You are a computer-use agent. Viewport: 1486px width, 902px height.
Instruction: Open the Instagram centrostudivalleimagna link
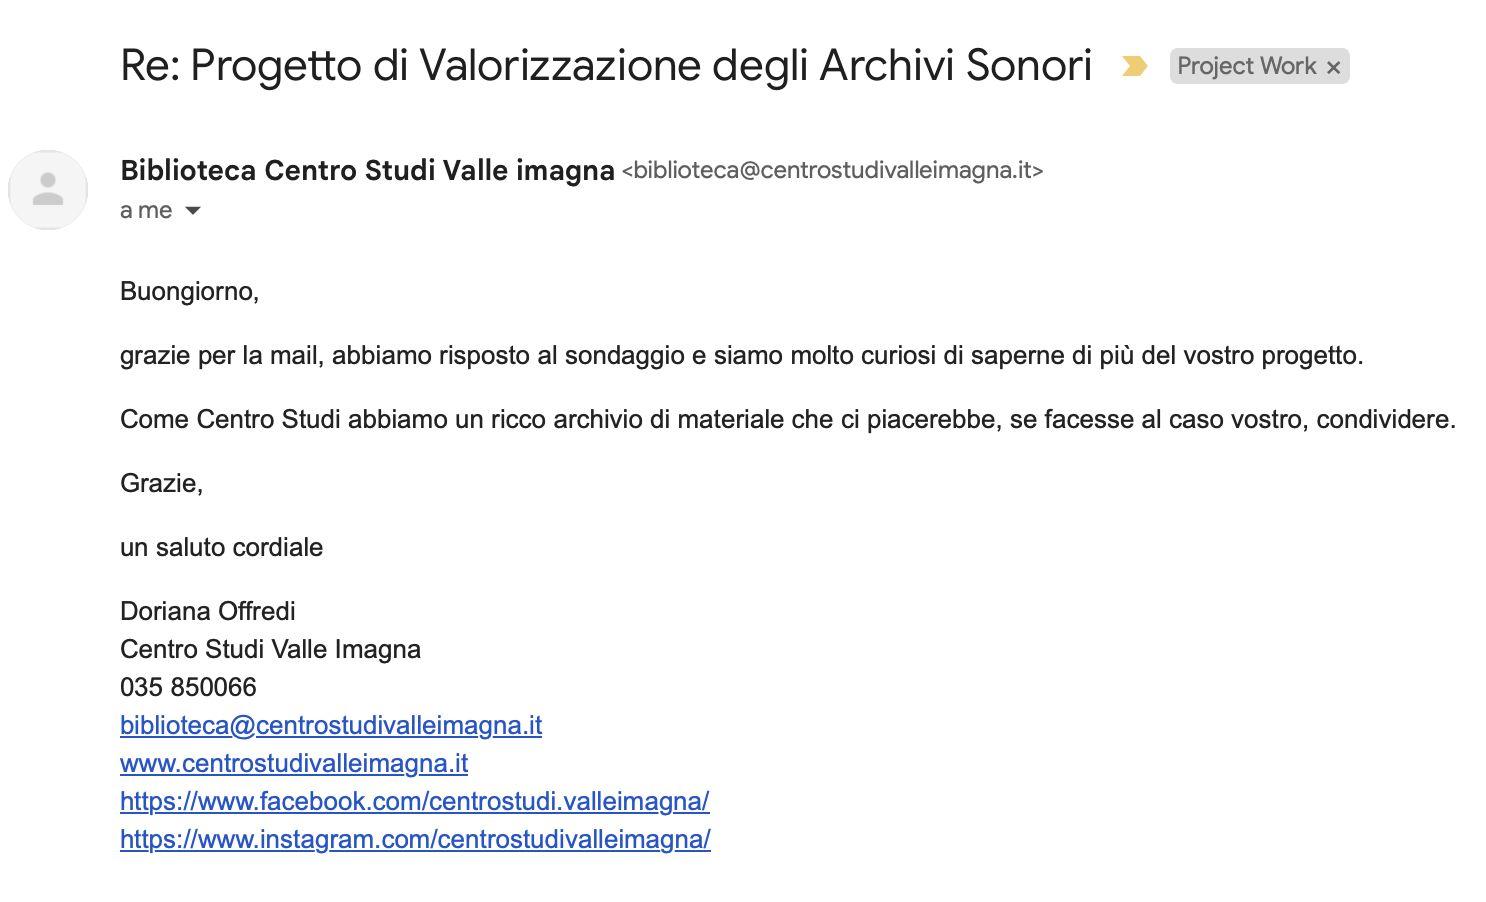pos(415,839)
